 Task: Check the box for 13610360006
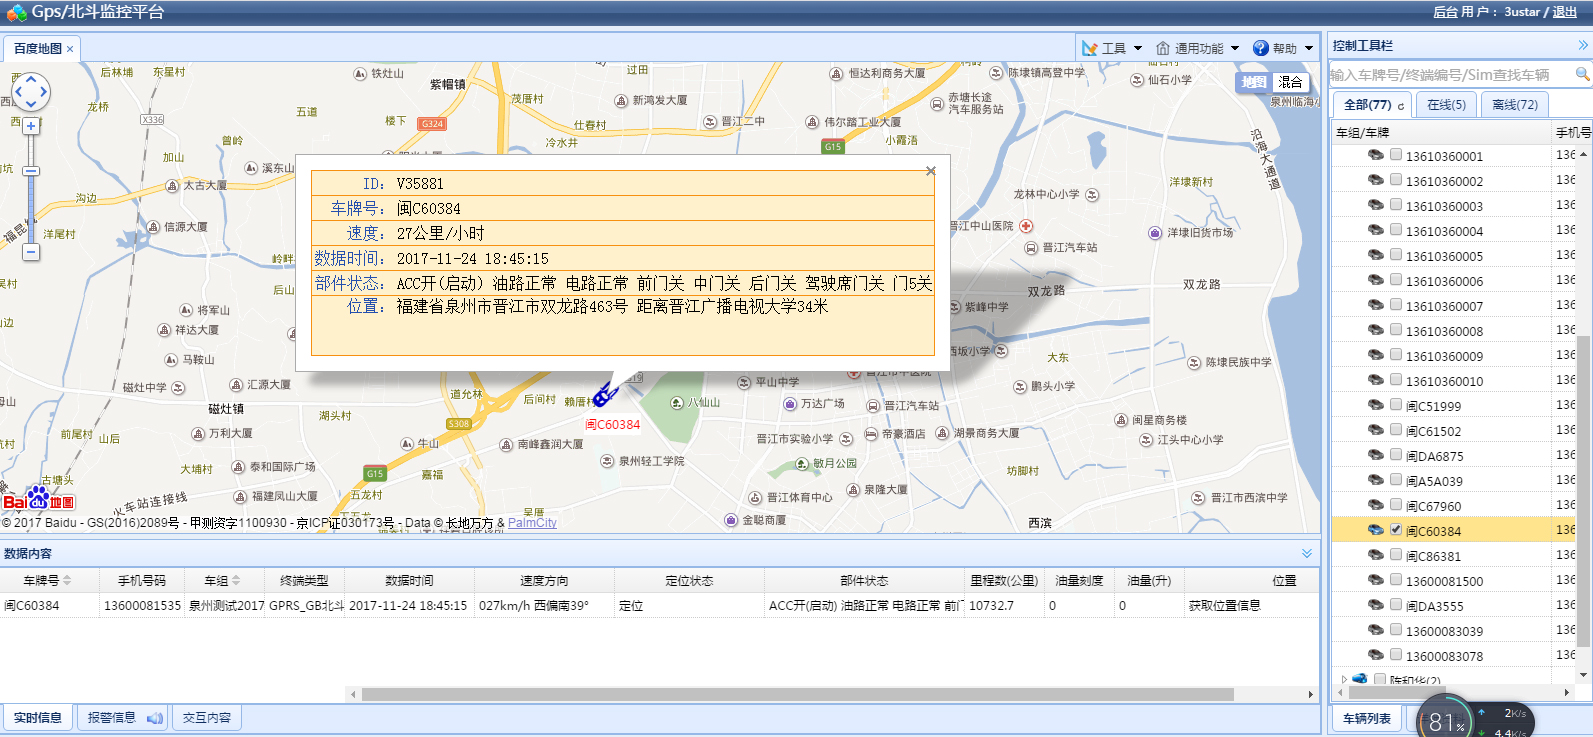(1396, 279)
